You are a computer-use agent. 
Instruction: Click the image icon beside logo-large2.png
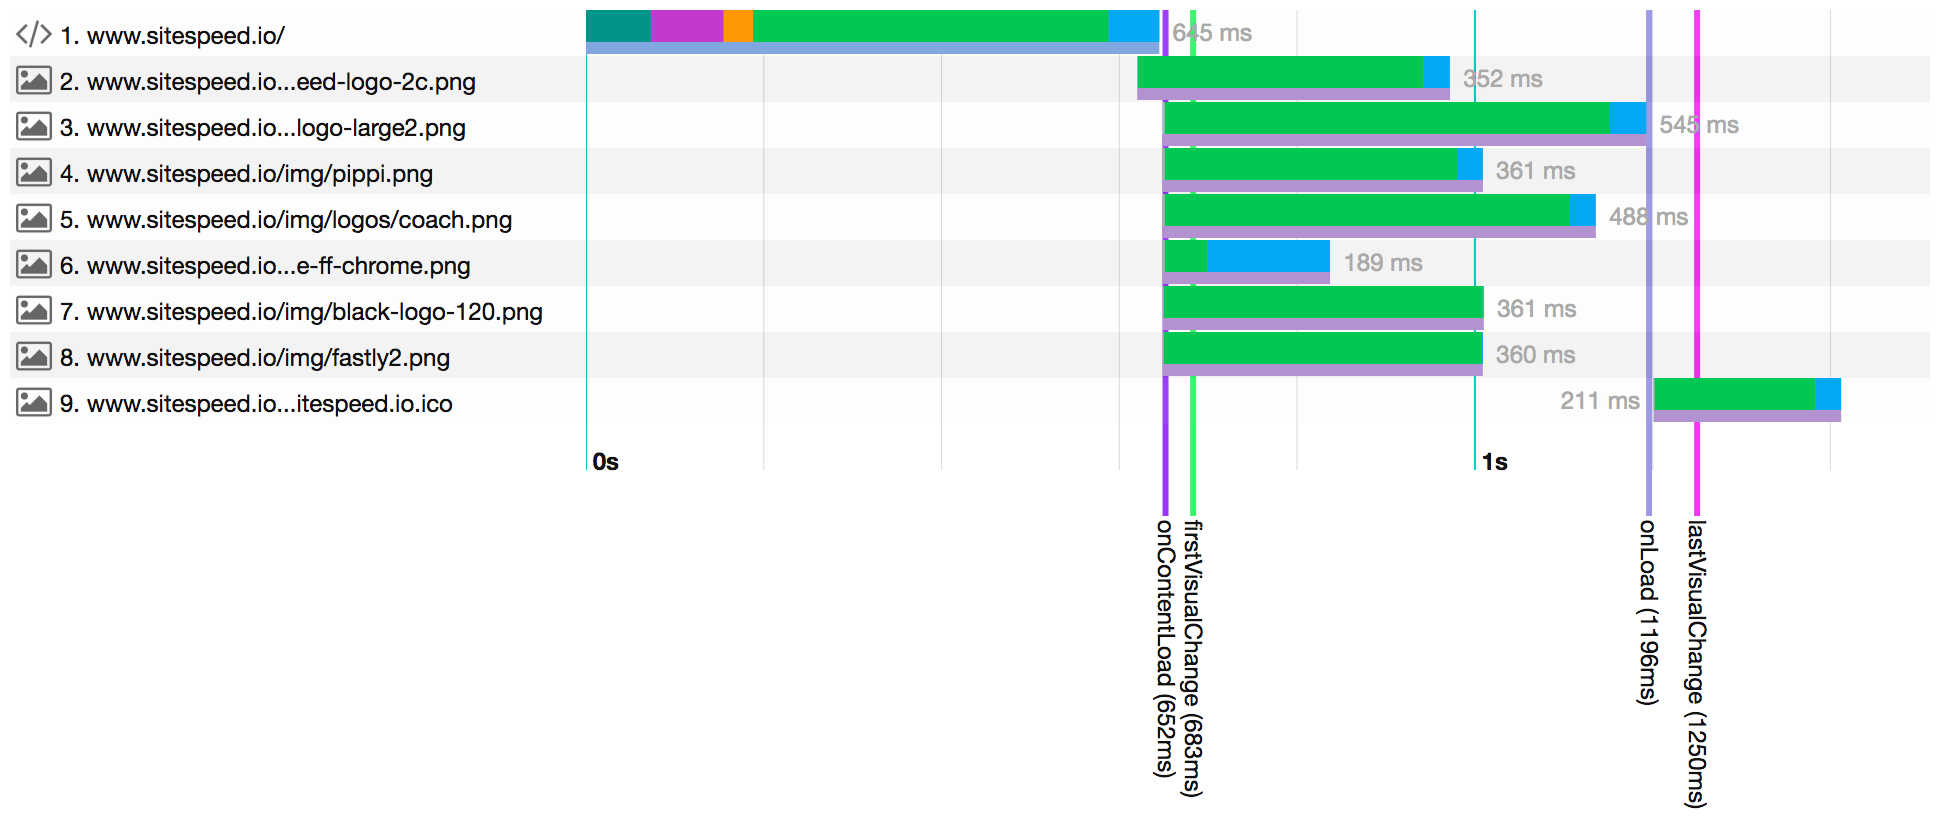point(33,127)
